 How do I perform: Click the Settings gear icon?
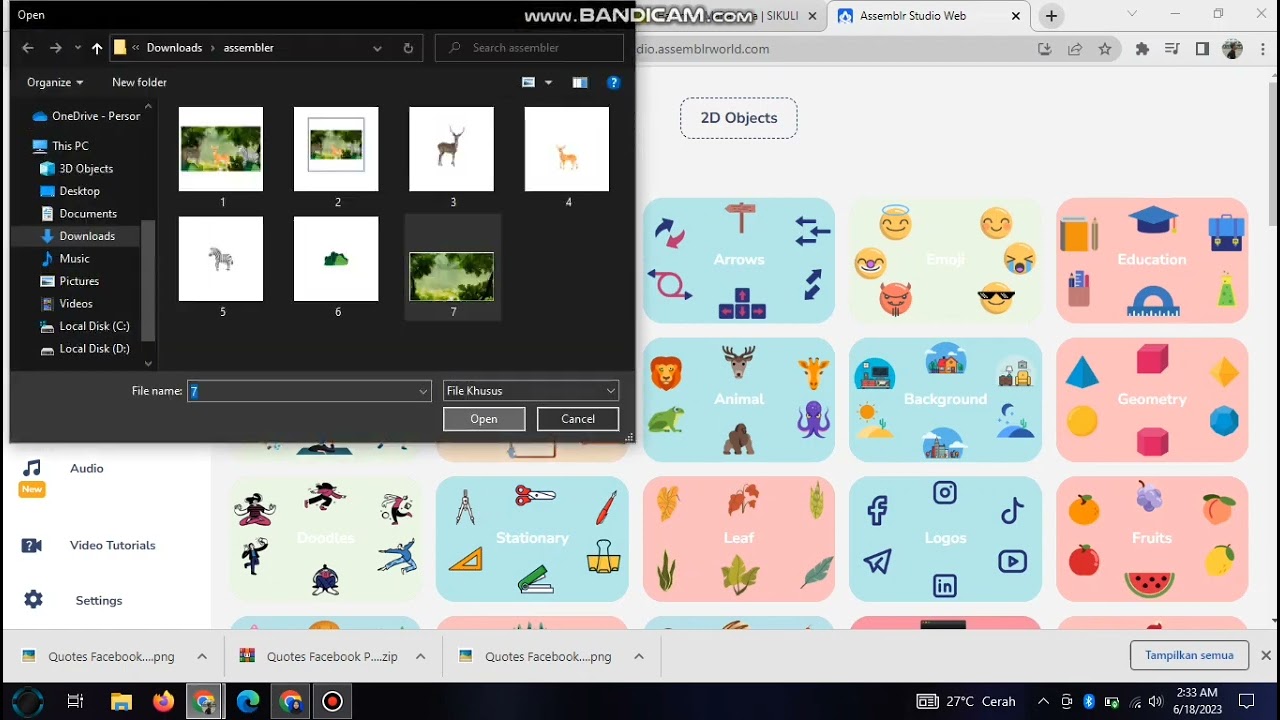tap(33, 600)
